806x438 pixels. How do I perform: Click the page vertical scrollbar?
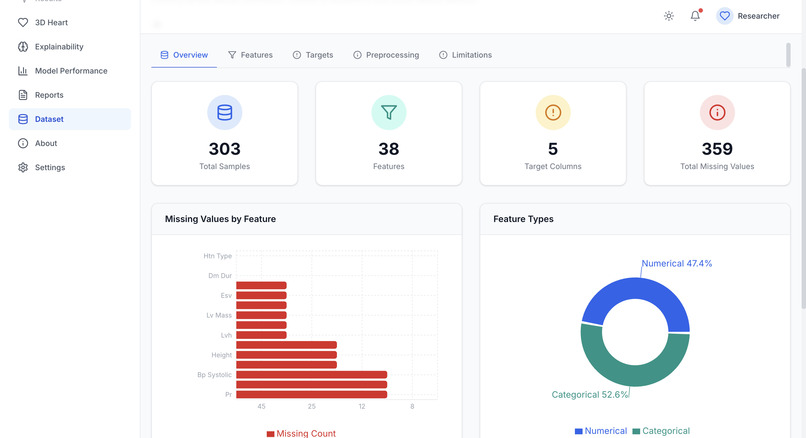pyautogui.click(x=803, y=188)
